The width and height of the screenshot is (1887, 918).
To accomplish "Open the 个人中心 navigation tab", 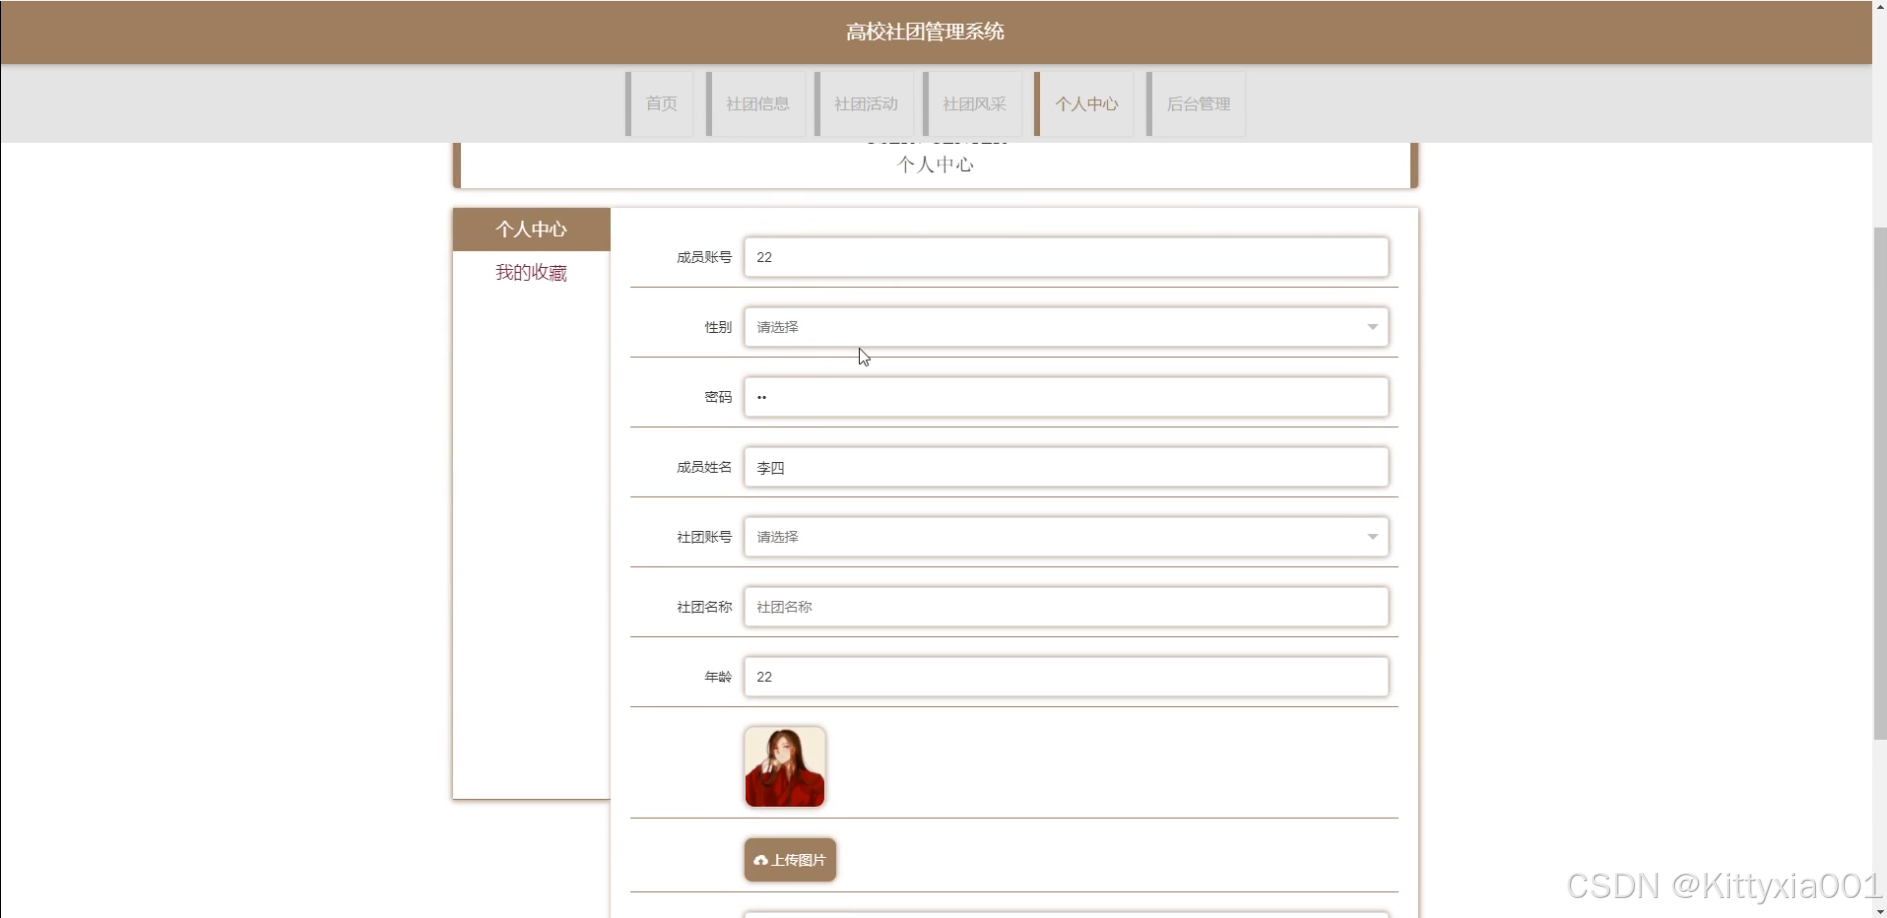I will pyautogui.click(x=1085, y=104).
